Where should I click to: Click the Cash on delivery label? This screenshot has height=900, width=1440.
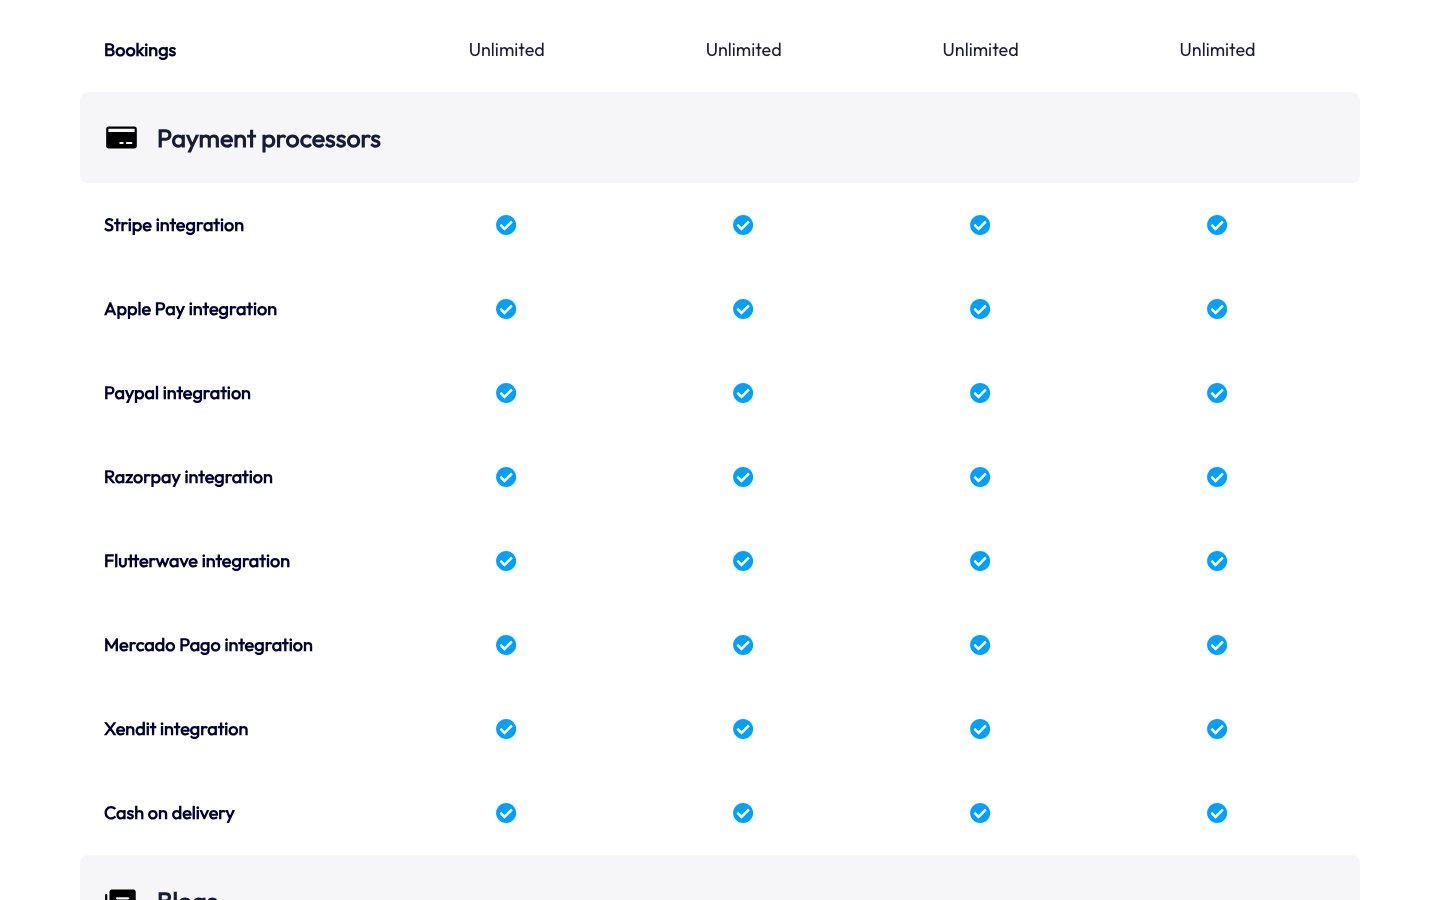[x=169, y=813]
